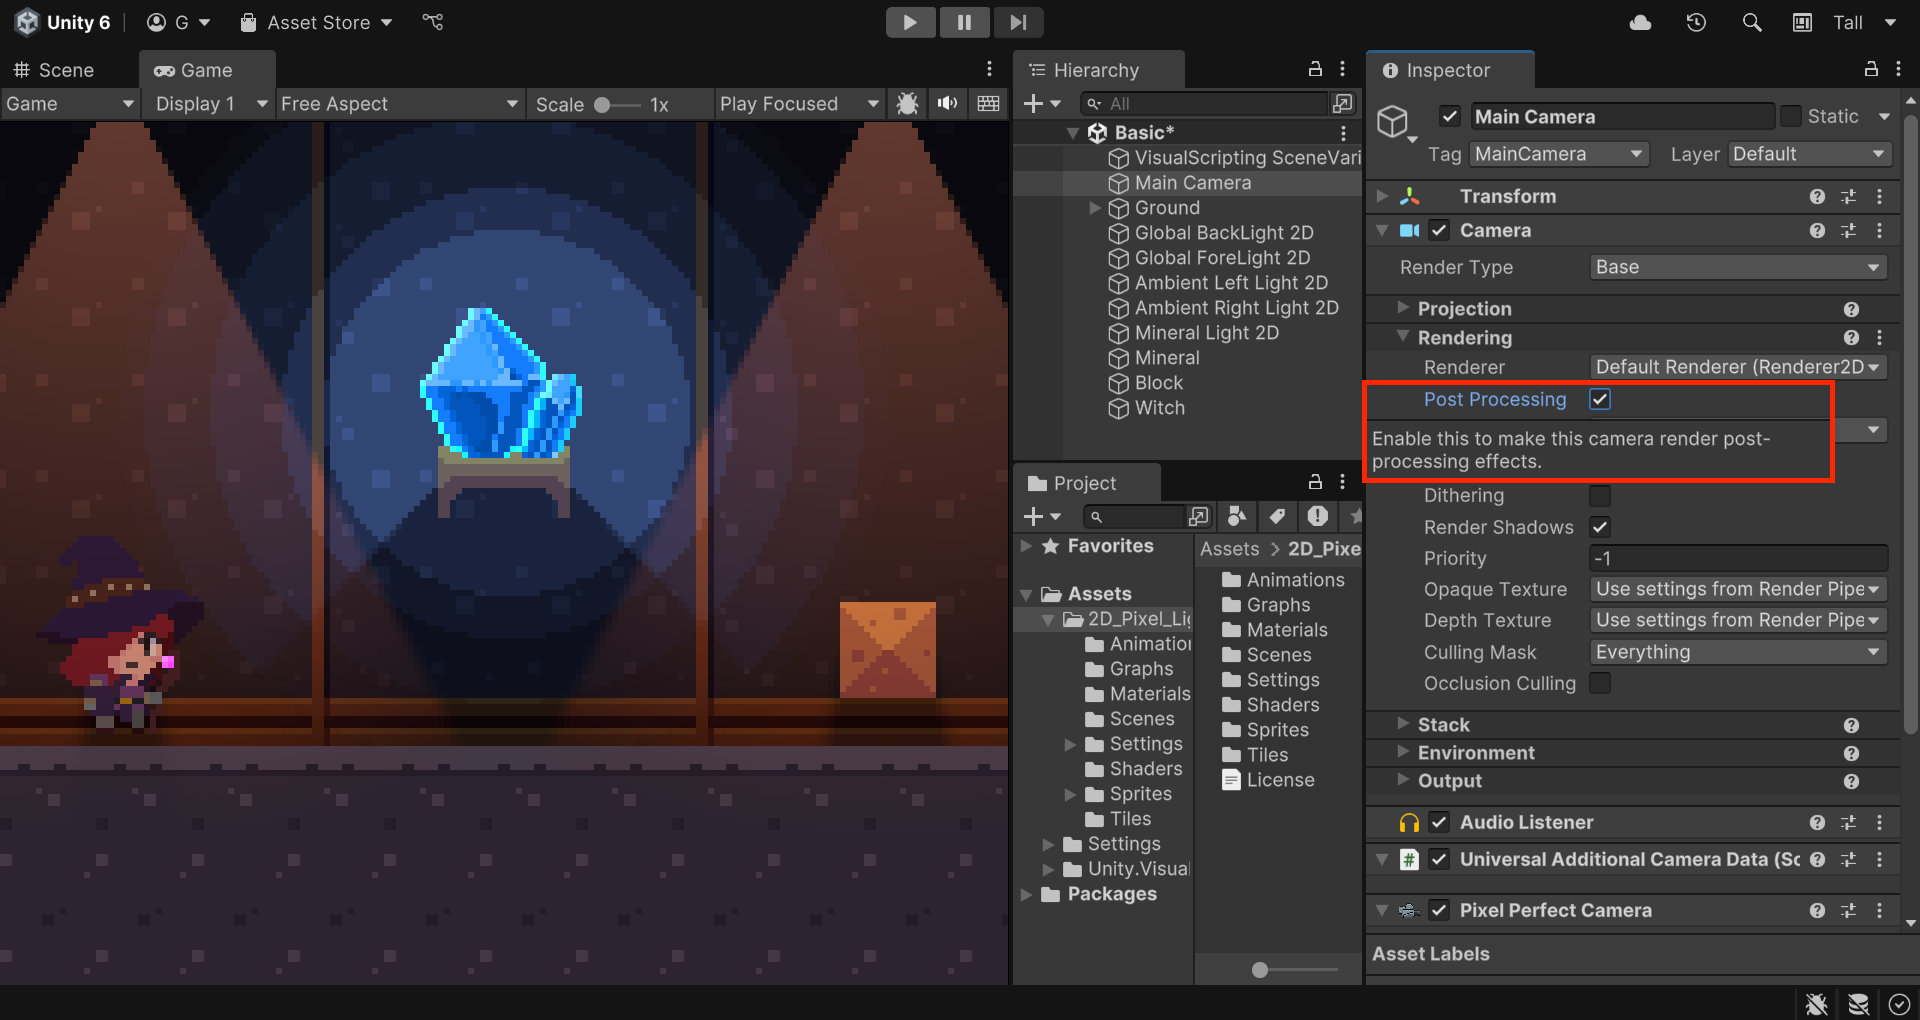Uncheck Render Shadows
This screenshot has width=1920, height=1020.
1600,527
